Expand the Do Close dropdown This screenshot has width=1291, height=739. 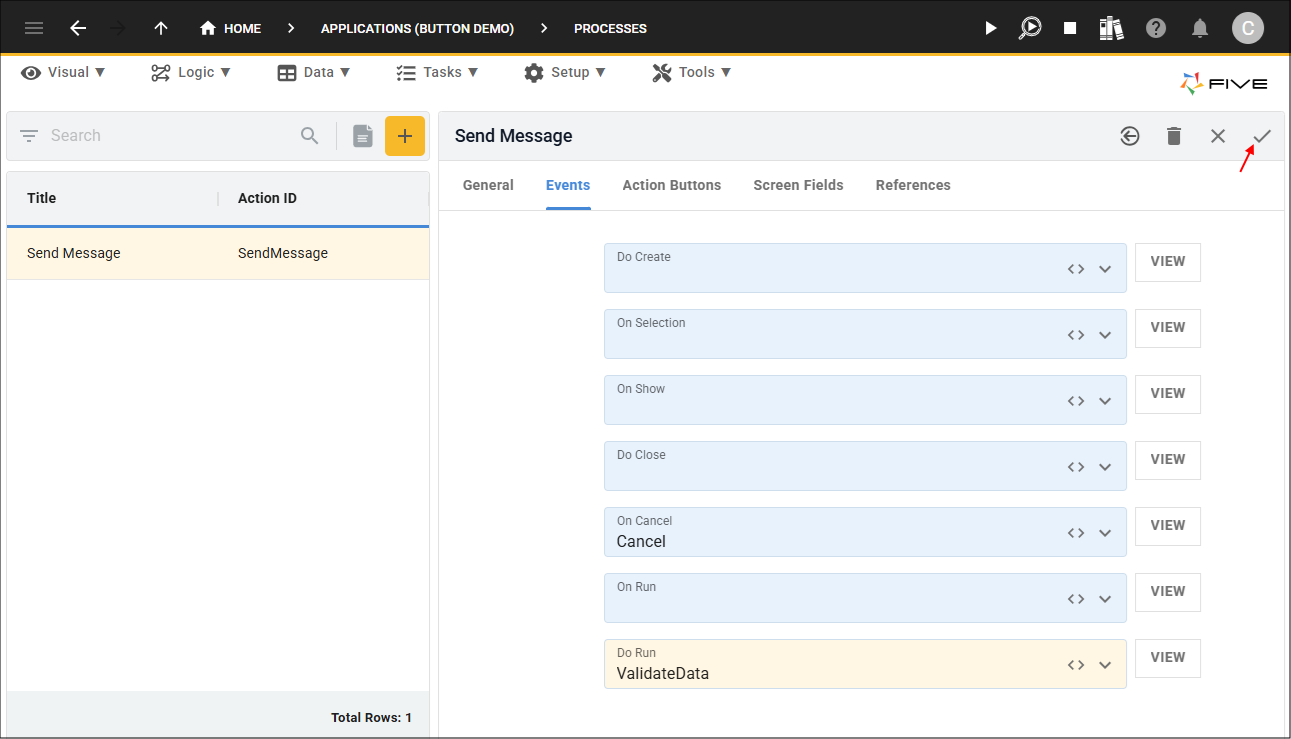tap(1105, 467)
